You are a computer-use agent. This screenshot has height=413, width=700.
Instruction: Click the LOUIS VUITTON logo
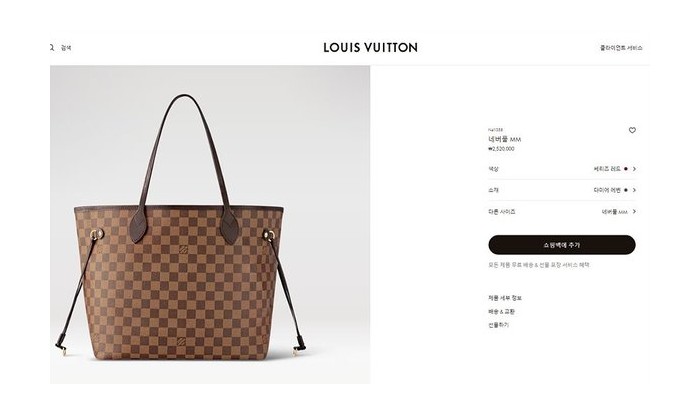pos(371,47)
